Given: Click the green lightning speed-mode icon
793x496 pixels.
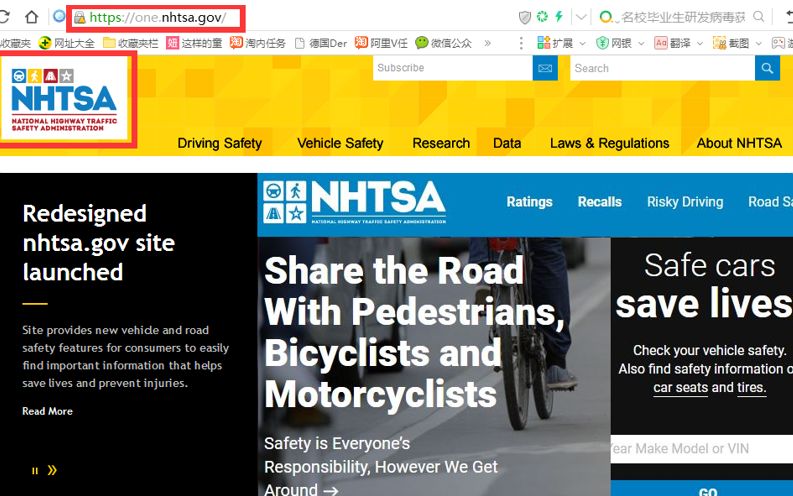Looking at the screenshot, I should coord(559,17).
